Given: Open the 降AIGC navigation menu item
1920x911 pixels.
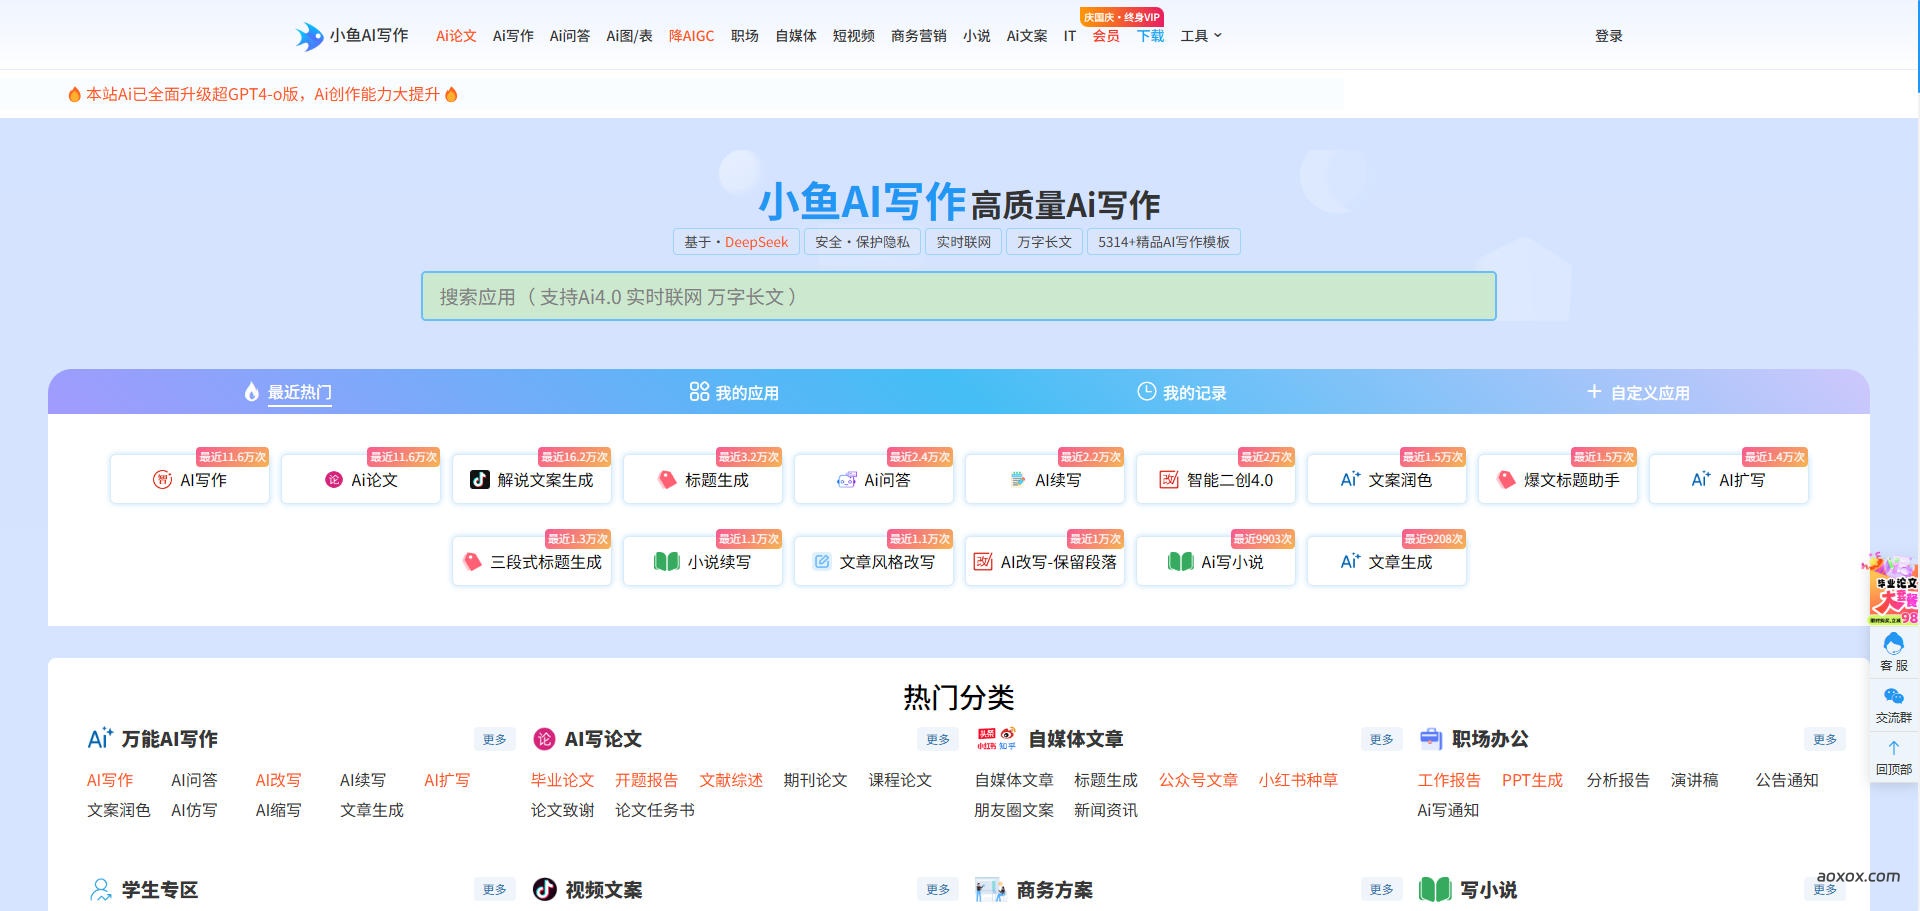Looking at the screenshot, I should [x=691, y=36].
